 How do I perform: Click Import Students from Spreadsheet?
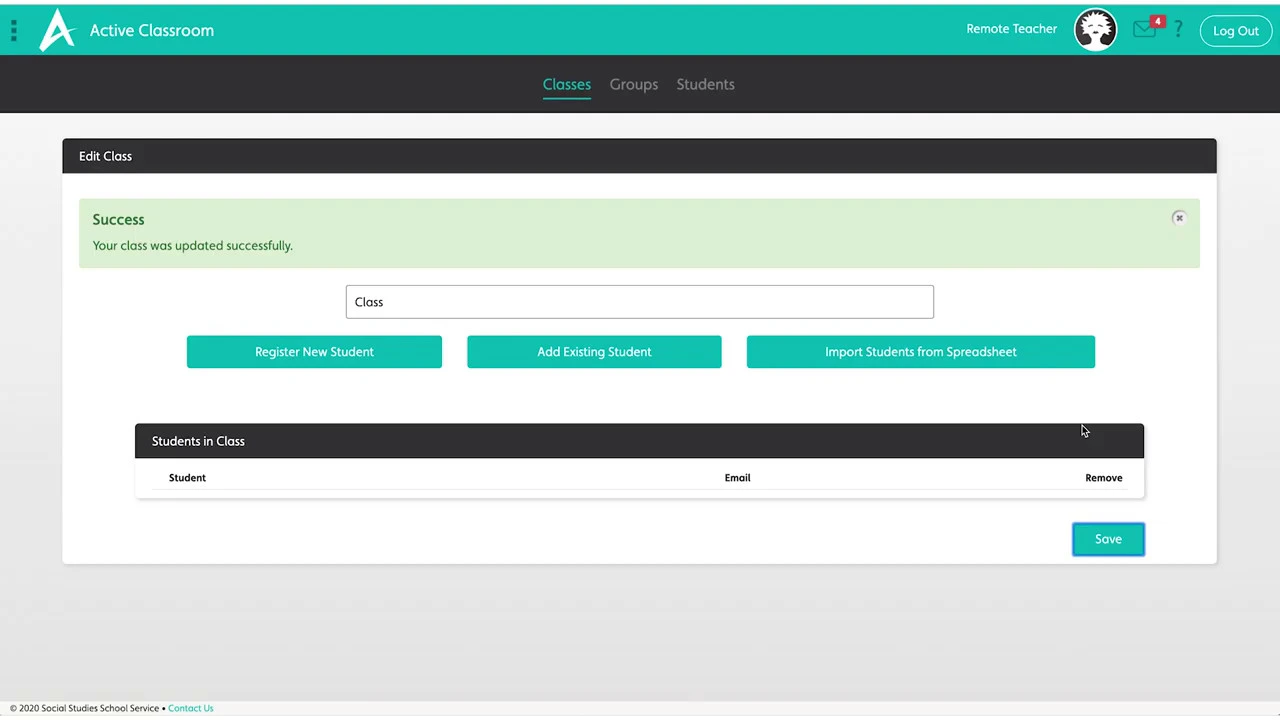coord(921,352)
